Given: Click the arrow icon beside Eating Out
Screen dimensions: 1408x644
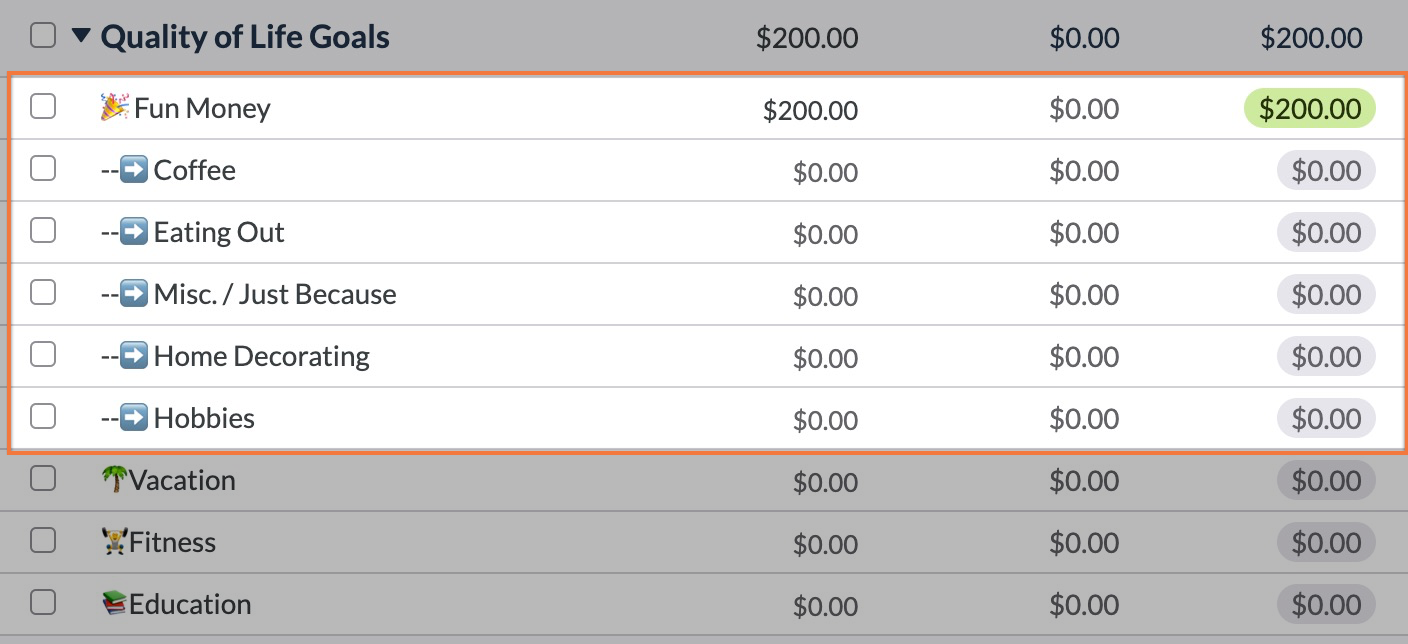Looking at the screenshot, I should coord(134,232).
